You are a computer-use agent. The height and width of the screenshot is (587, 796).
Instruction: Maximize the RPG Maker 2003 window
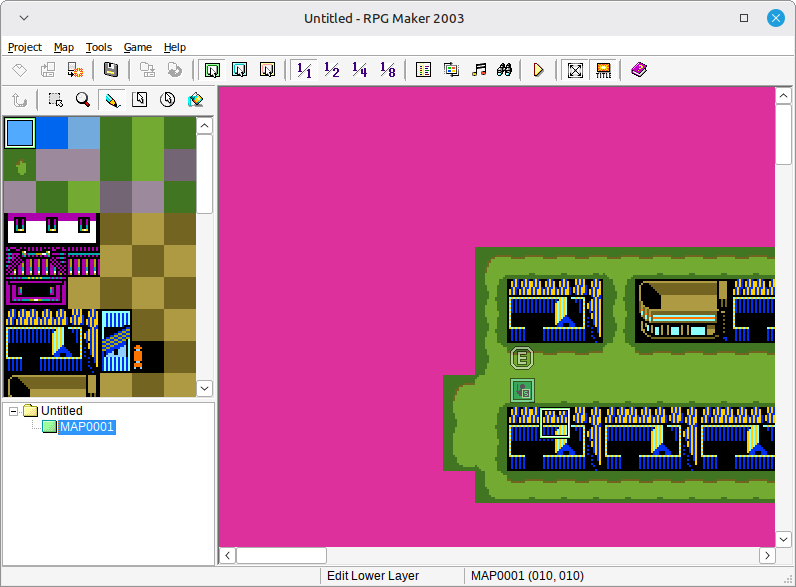pyautogui.click(x=744, y=18)
